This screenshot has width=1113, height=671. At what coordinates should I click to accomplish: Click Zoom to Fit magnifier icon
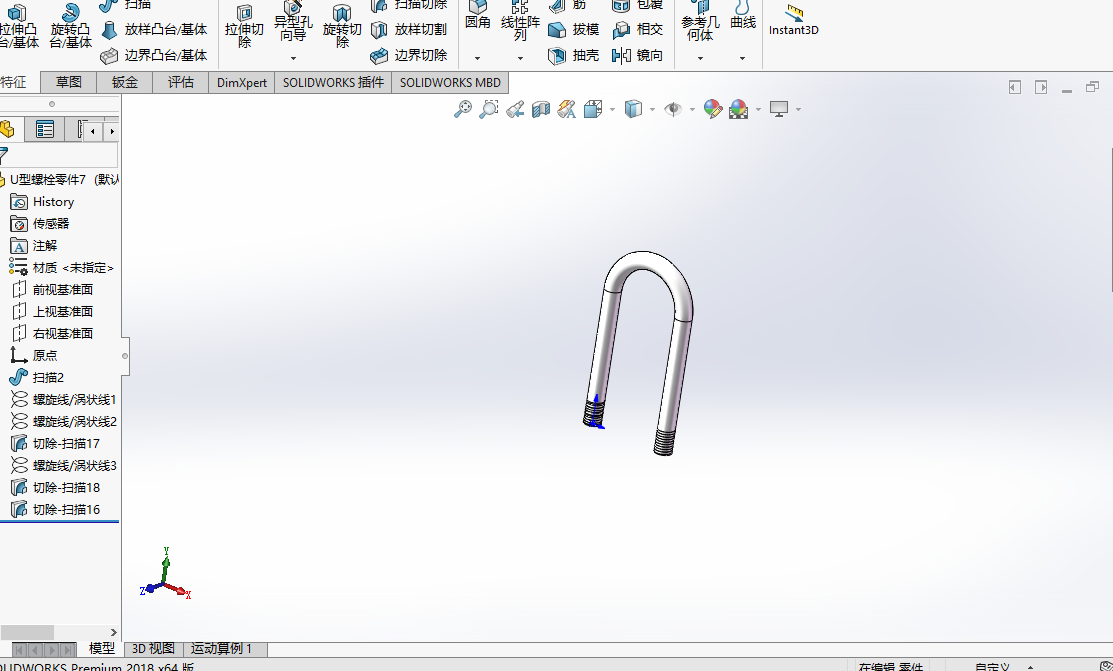[x=463, y=109]
